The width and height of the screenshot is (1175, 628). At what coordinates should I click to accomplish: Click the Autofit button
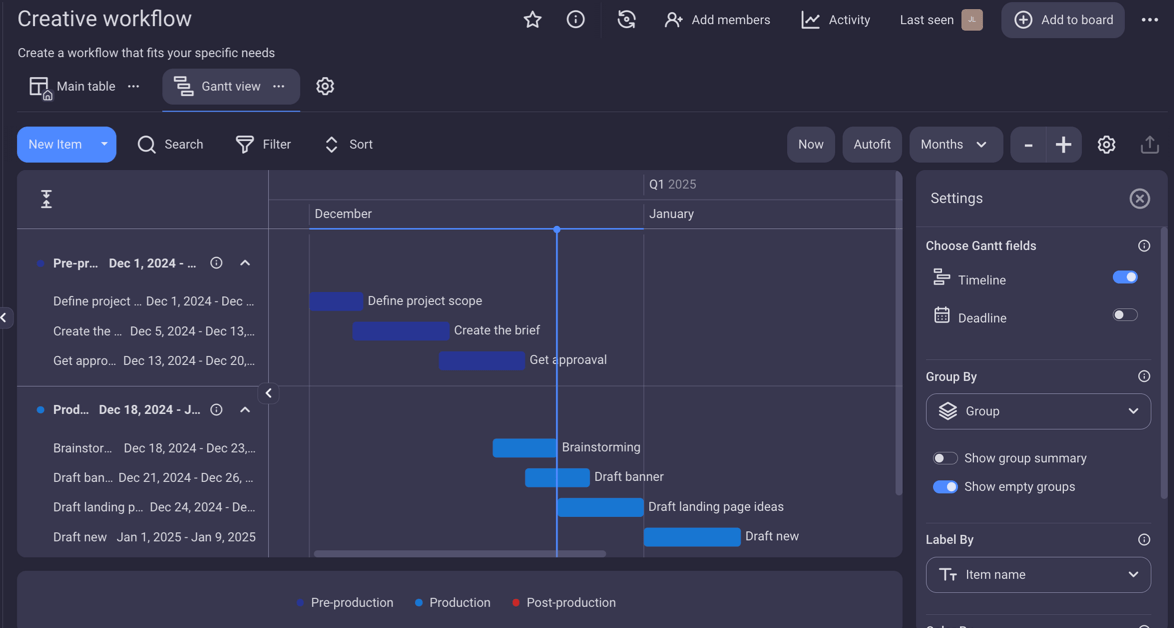click(872, 145)
